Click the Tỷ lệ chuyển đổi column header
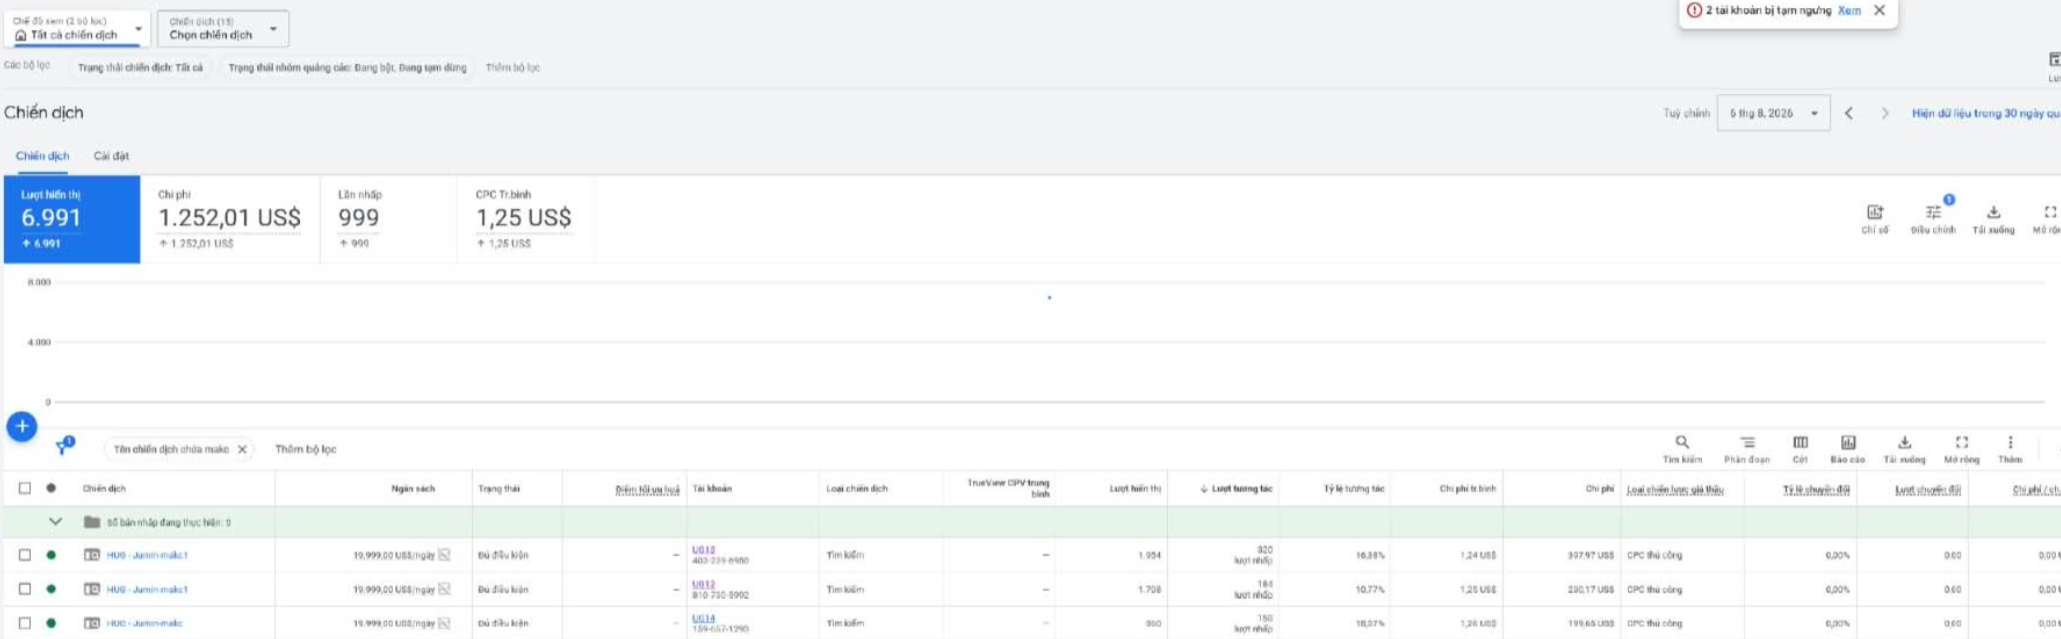This screenshot has width=2061, height=639. coord(1816,489)
